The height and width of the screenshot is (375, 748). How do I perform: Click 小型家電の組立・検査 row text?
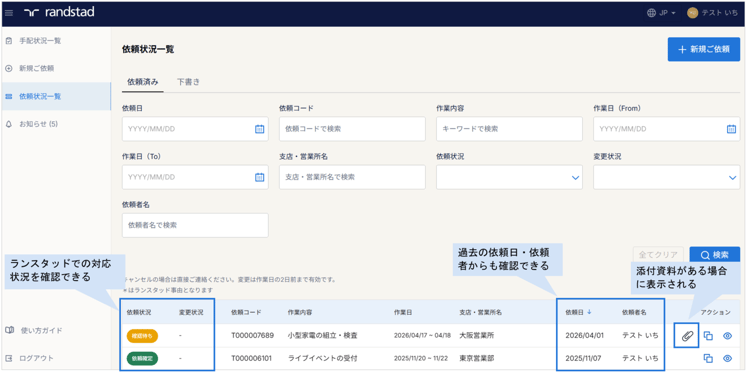[322, 335]
